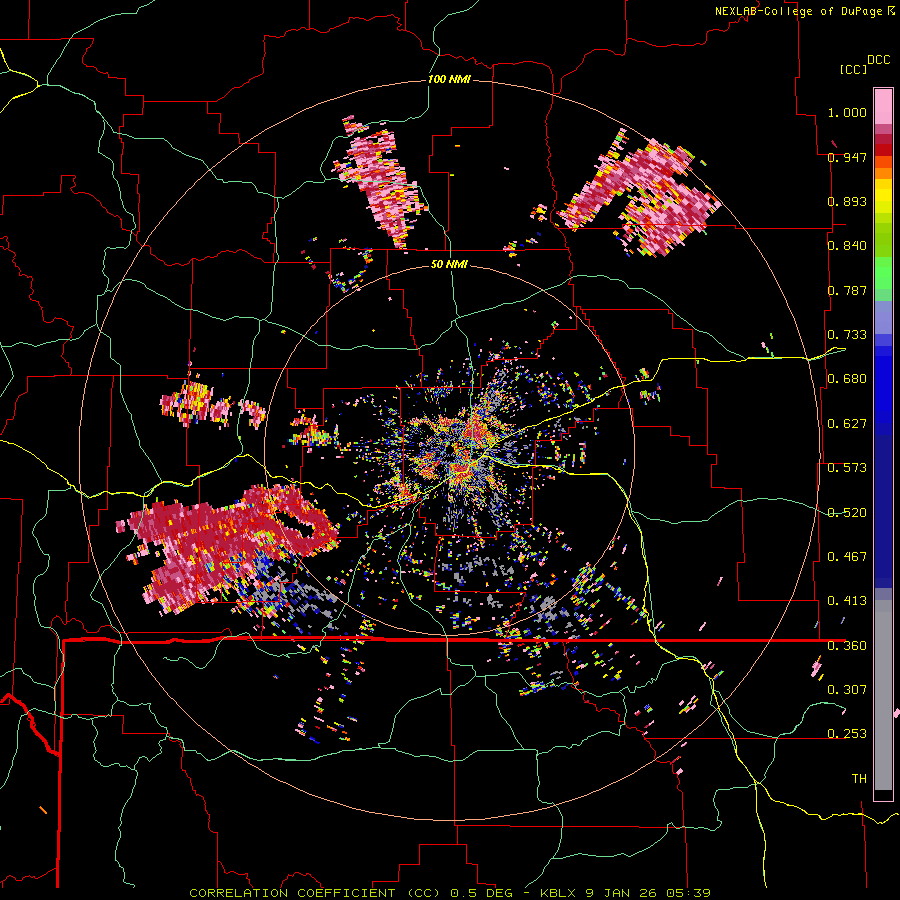
Task: Click the 1.000 value on color scale
Action: [x=847, y=112]
